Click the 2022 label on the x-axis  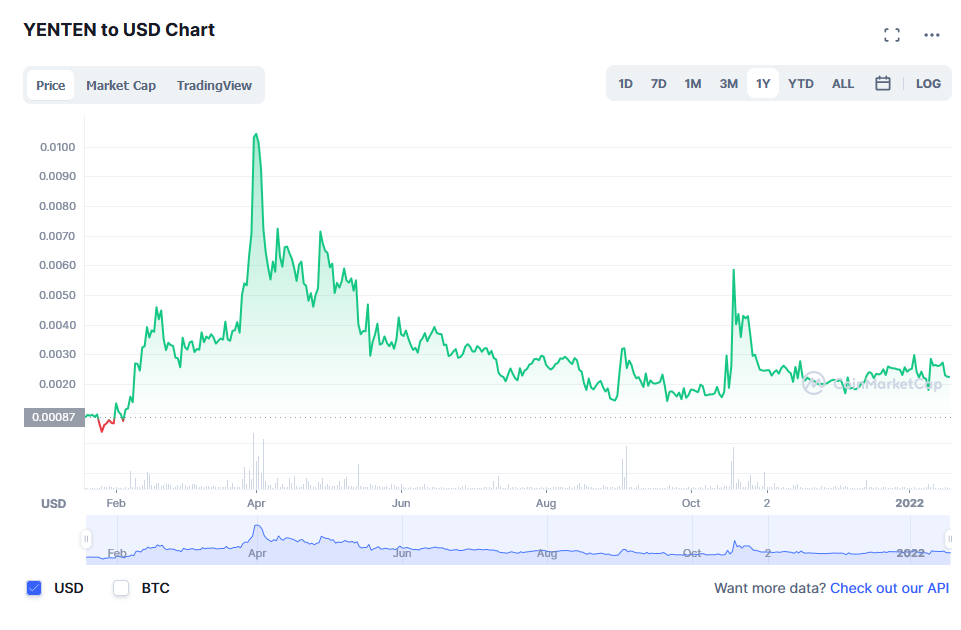pyautogui.click(x=909, y=503)
